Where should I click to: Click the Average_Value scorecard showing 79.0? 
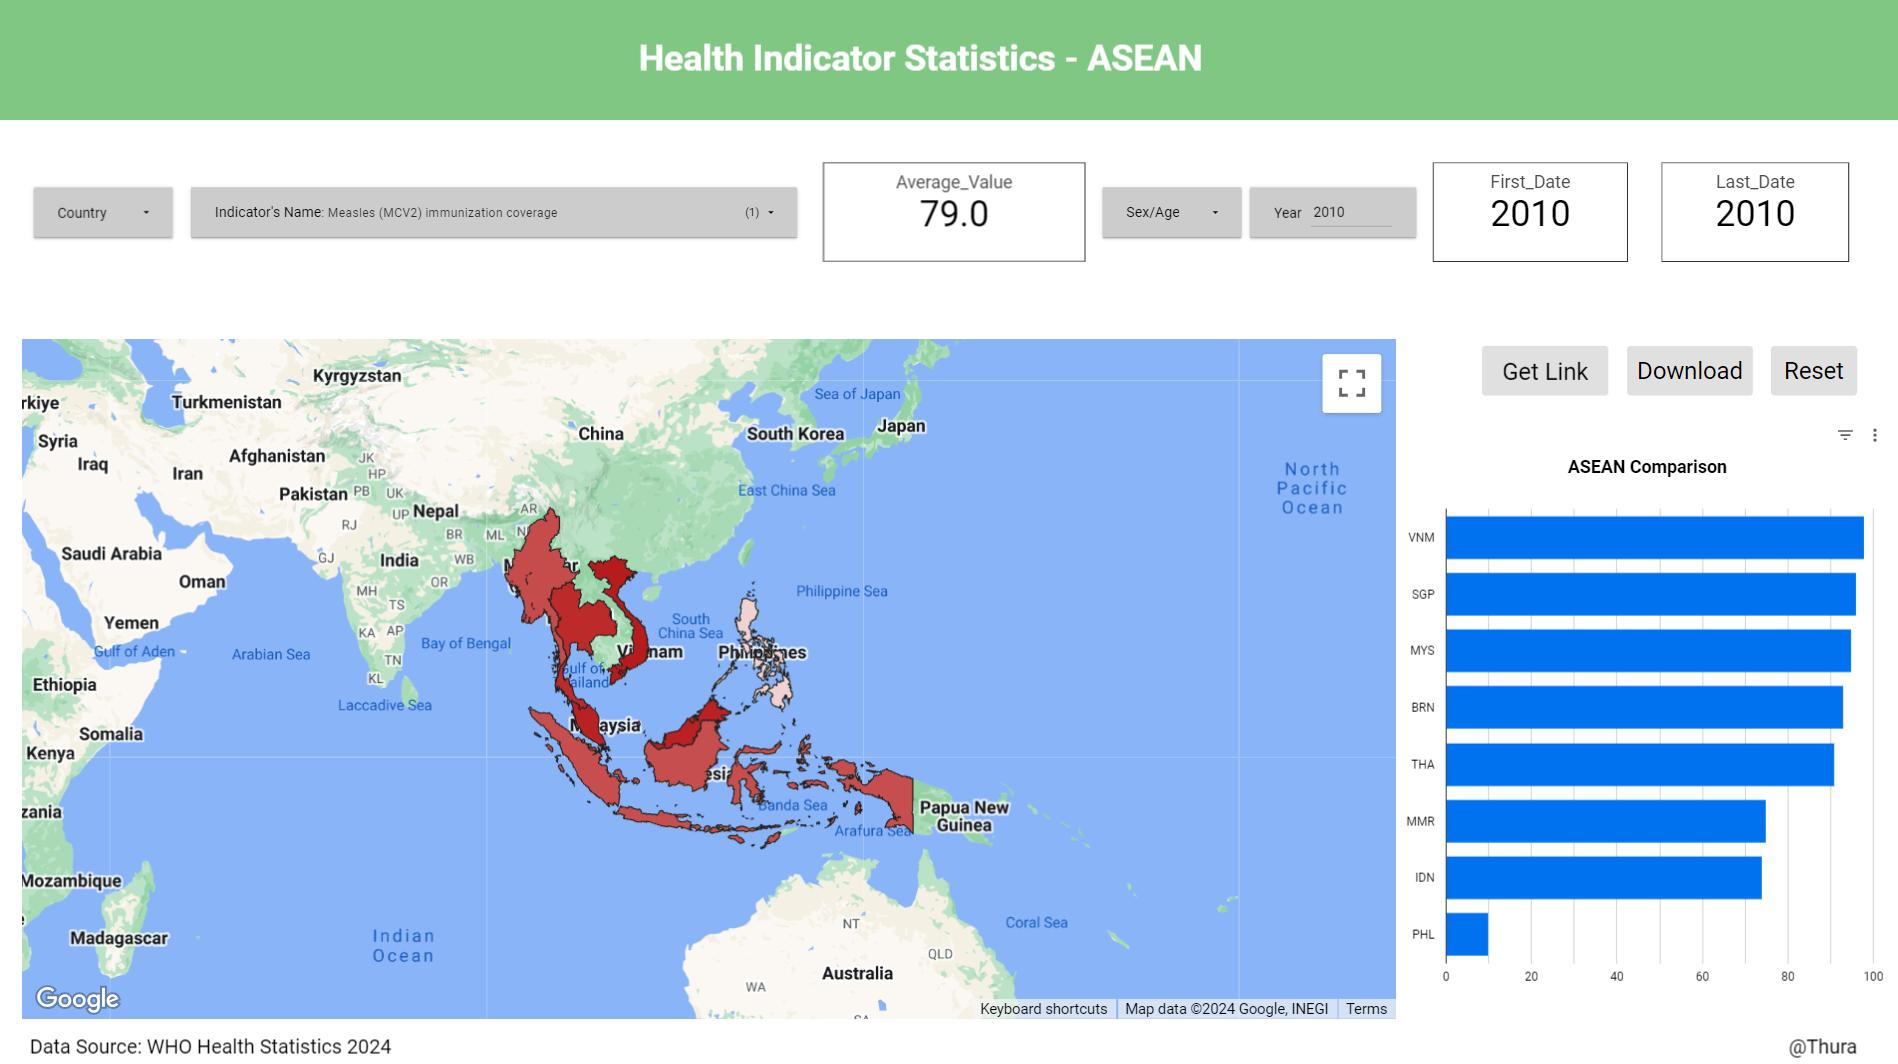coord(953,212)
